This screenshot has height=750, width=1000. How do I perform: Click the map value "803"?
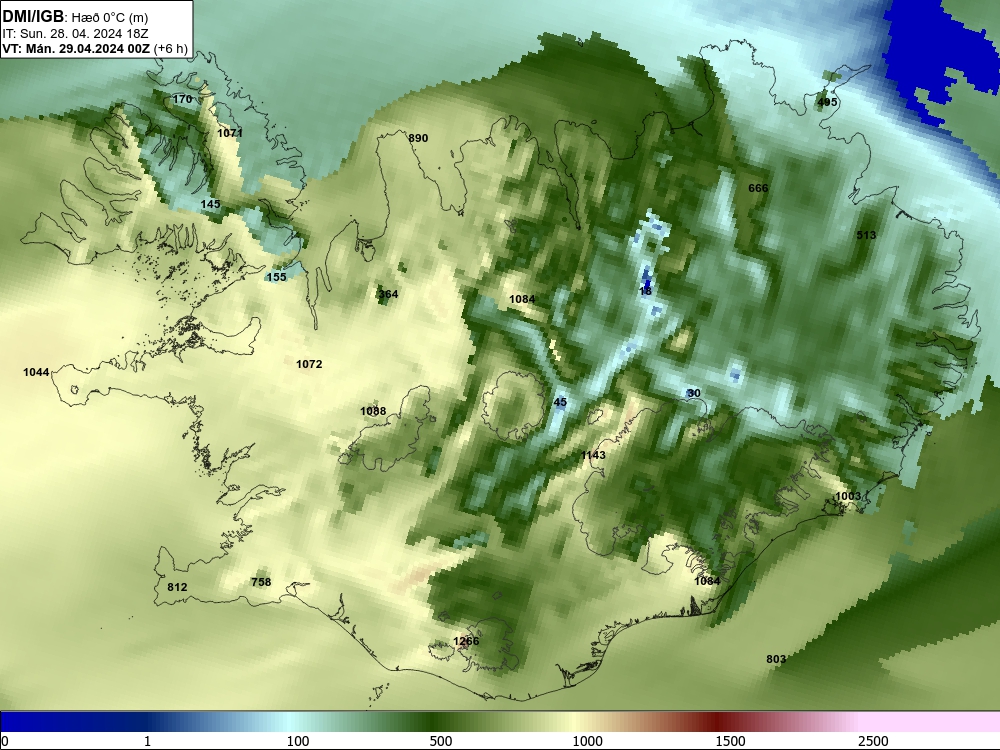pyautogui.click(x=776, y=659)
